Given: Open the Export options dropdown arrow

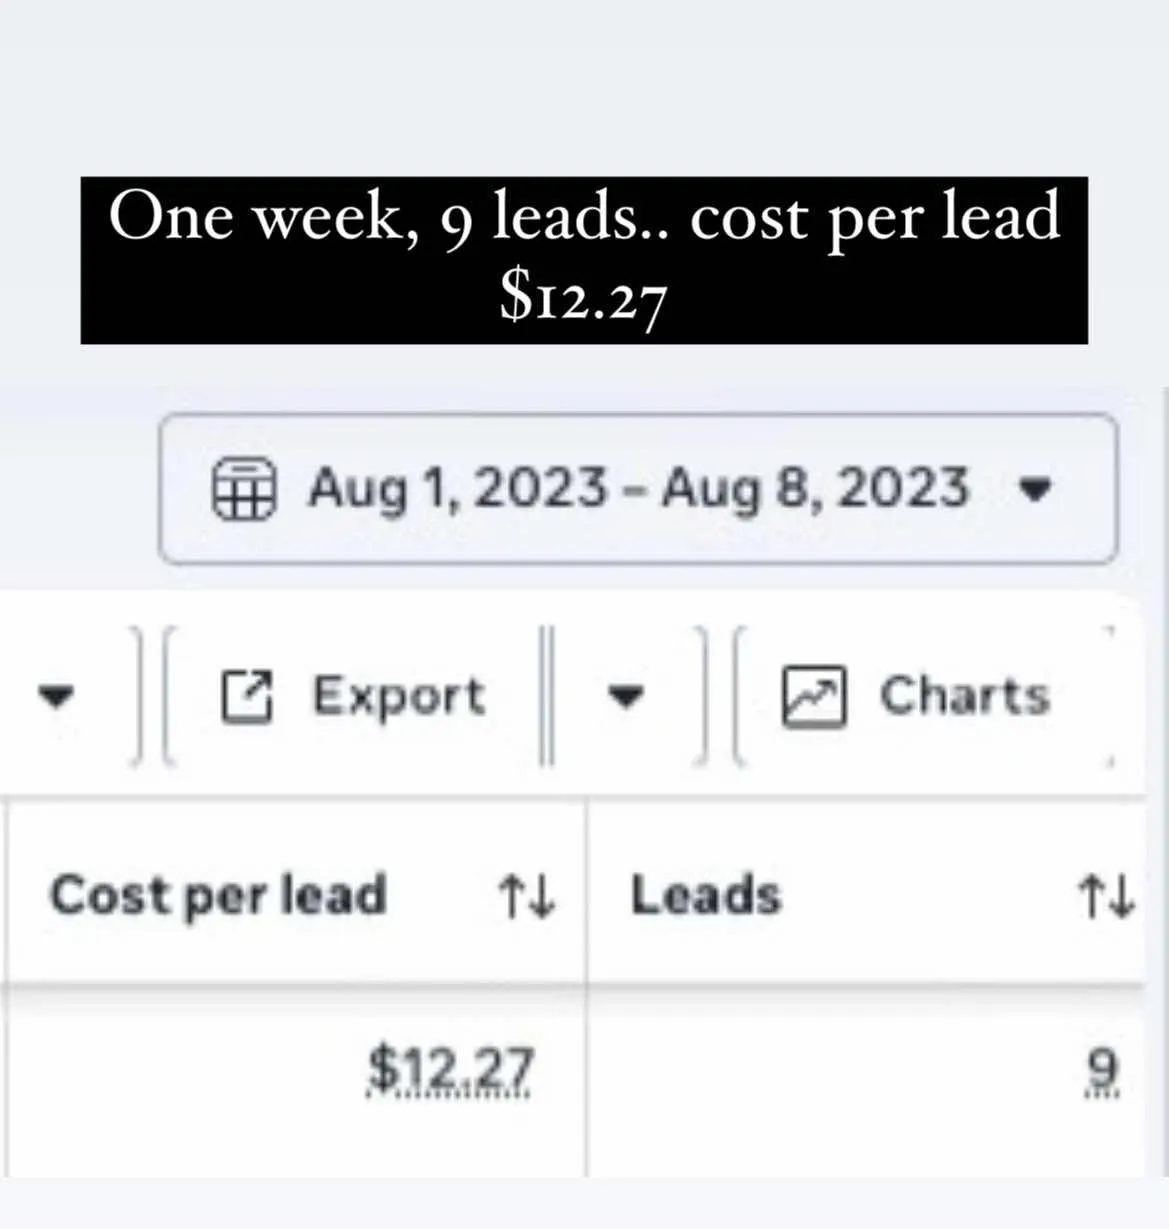Looking at the screenshot, I should (x=626, y=695).
